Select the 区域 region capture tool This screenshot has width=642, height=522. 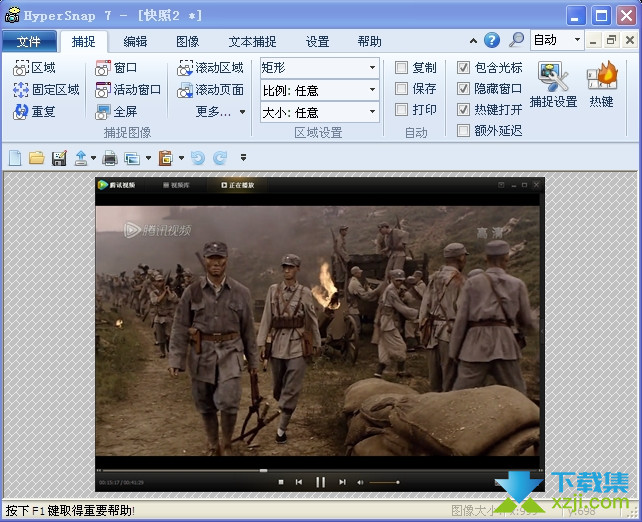[x=34, y=68]
